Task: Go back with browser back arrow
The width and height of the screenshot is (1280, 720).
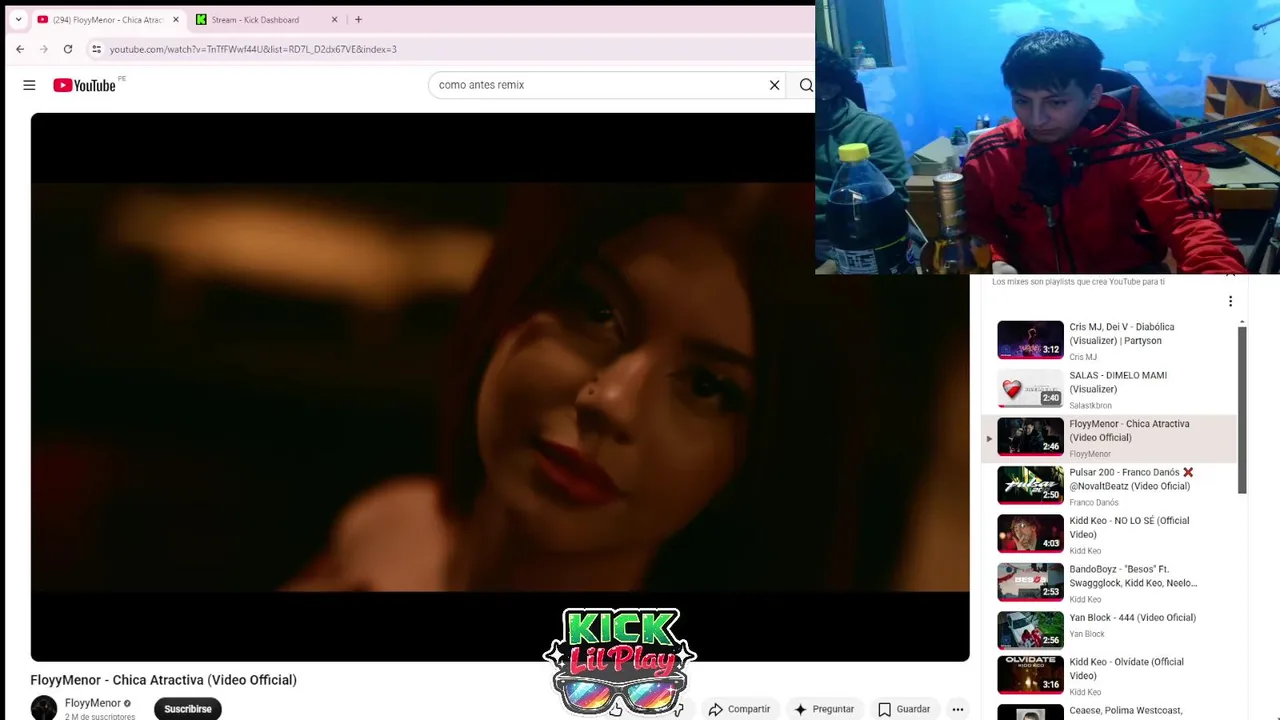Action: [20, 49]
